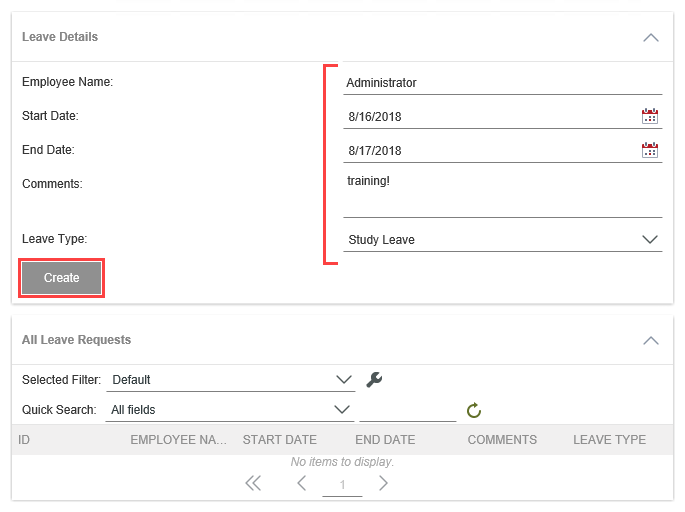Click the Leave Details panel title
The width and height of the screenshot is (685, 512).
tap(60, 37)
